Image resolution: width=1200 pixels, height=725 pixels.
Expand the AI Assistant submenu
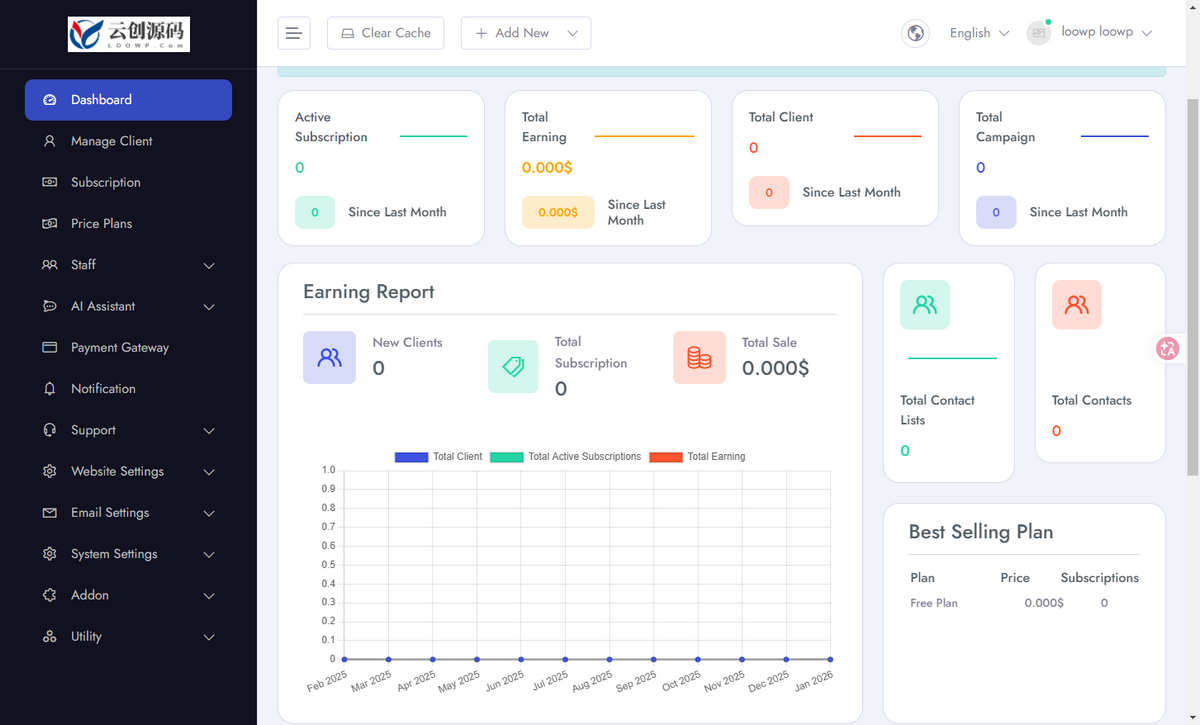(x=128, y=306)
